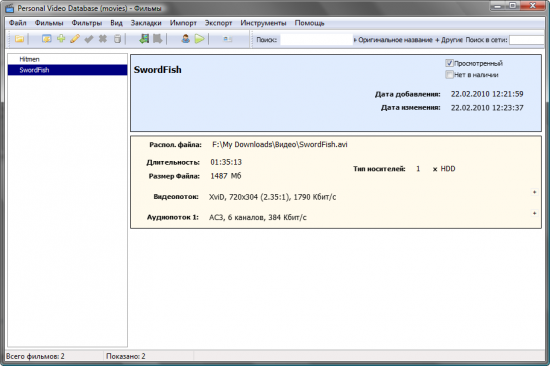Click the small card view toolbar icon
This screenshot has height=366, width=550.
click(x=228, y=39)
